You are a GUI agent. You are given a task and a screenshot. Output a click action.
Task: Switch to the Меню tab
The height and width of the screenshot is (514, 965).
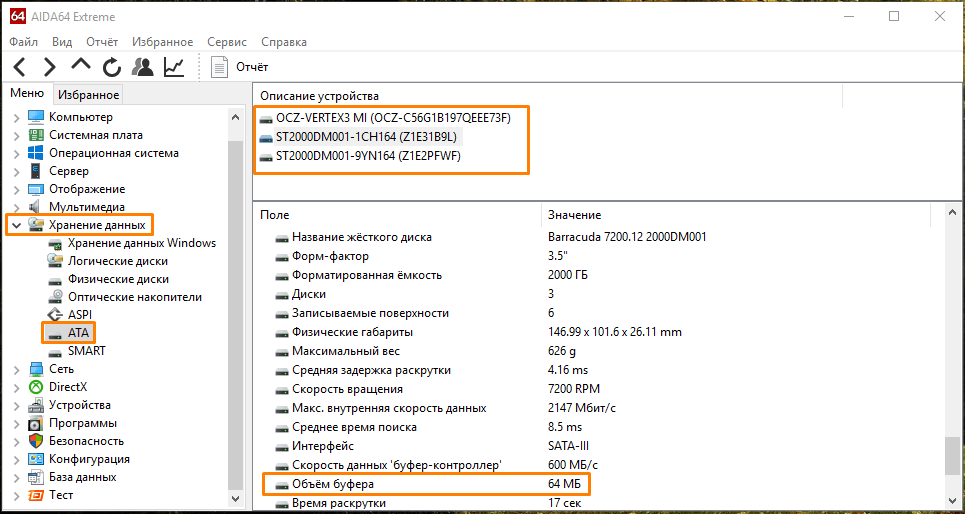point(27,93)
